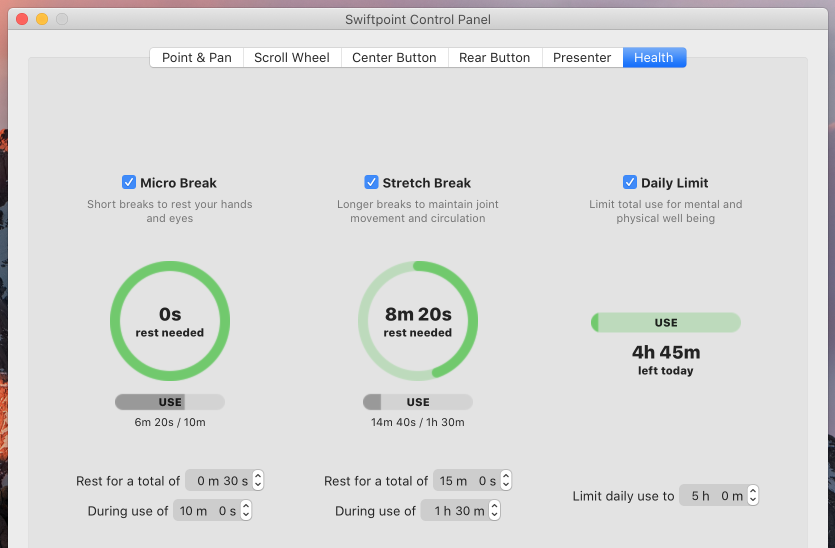
Task: Uncheck the Stretch Break checkbox
Action: point(371,182)
